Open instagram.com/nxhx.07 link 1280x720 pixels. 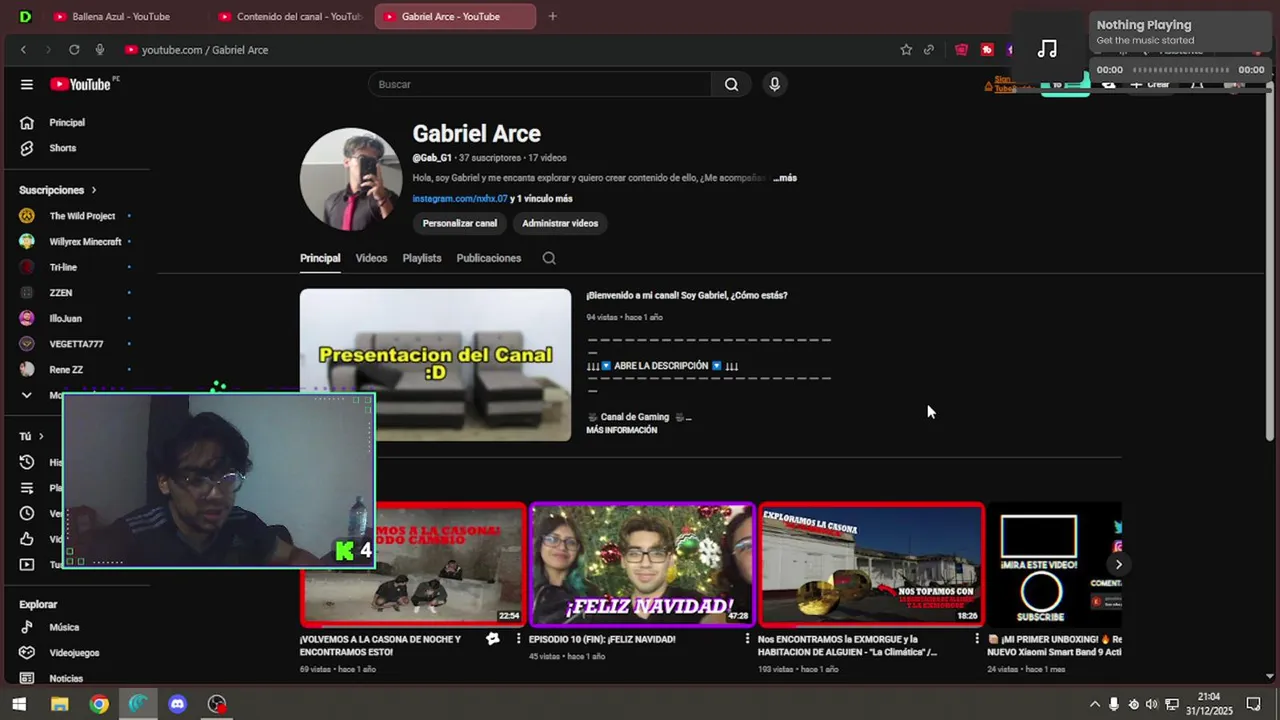[x=460, y=199]
